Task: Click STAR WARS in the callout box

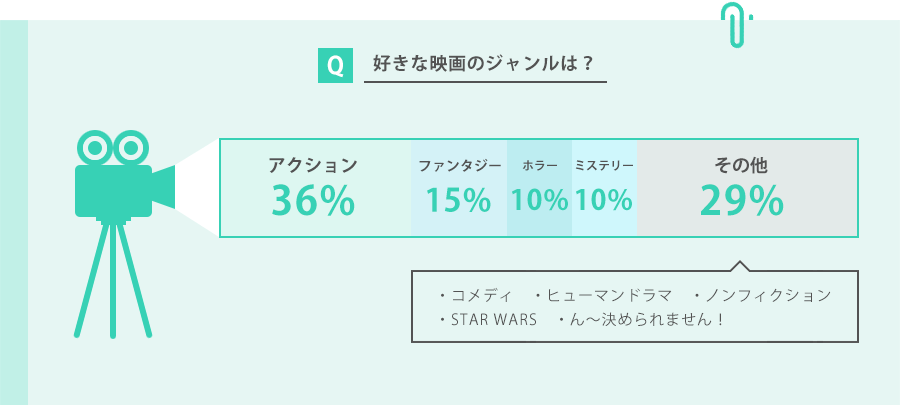Action: pos(494,319)
